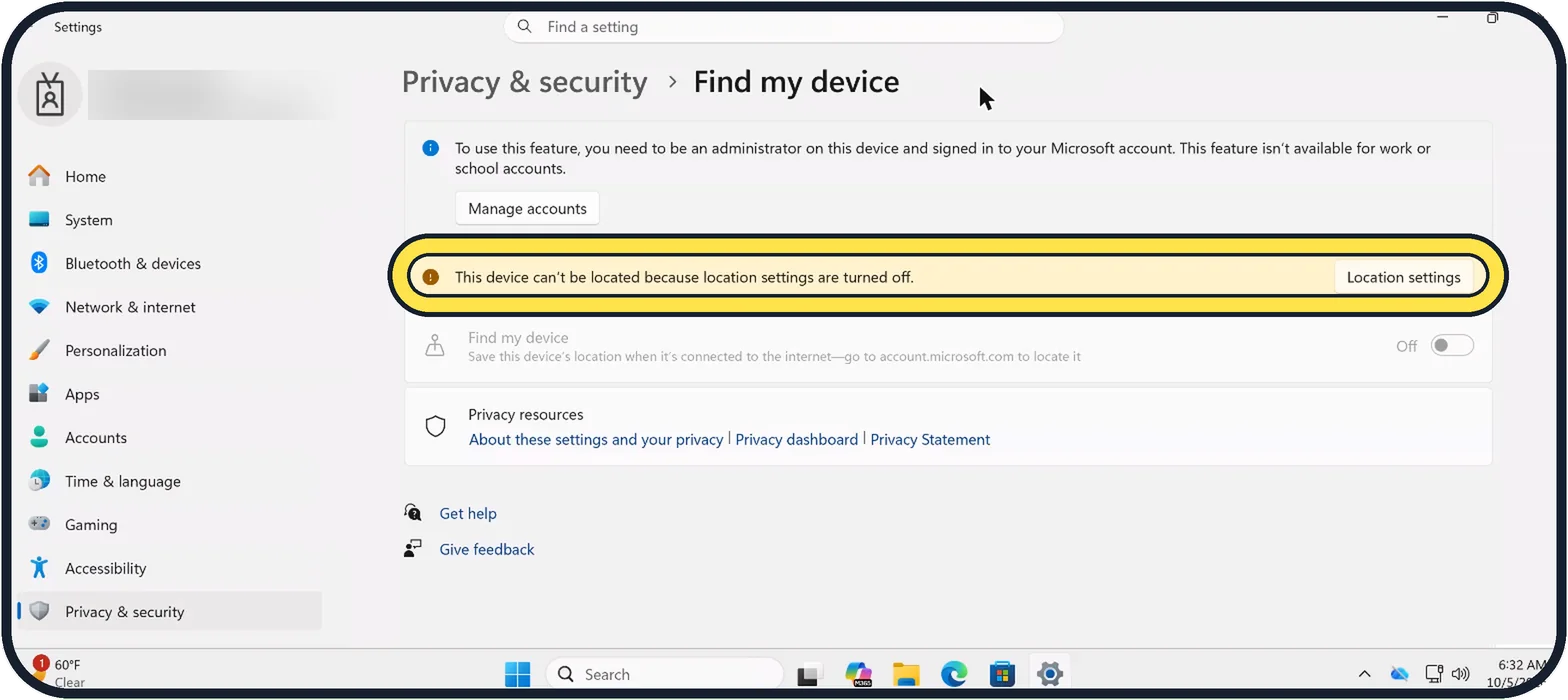Click the Get help icon
The image size is (1568, 700).
[413, 513]
